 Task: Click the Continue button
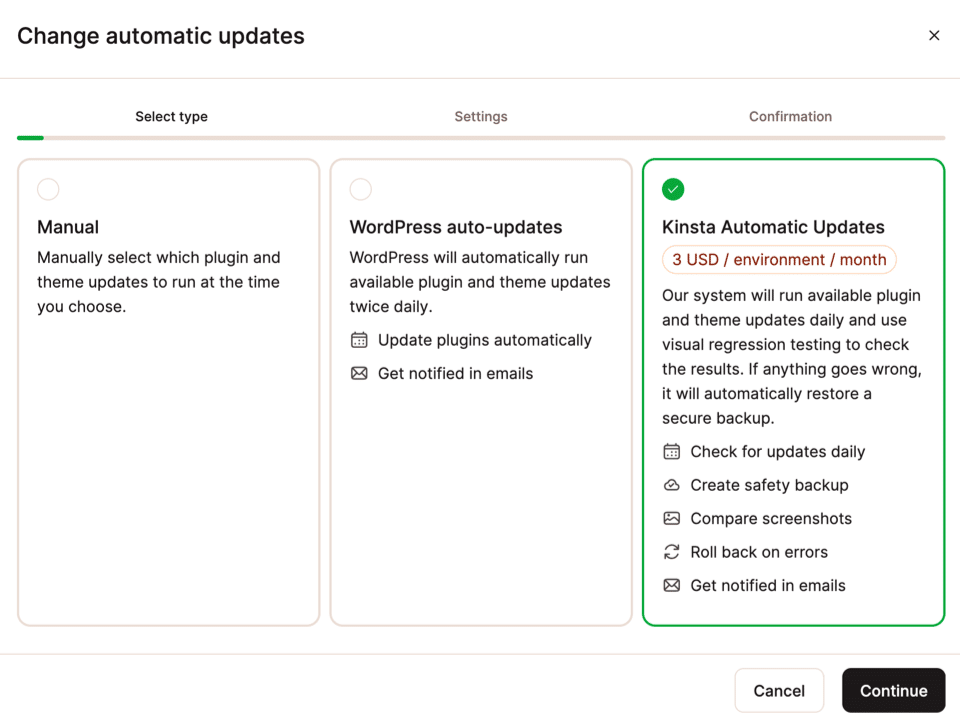[893, 690]
